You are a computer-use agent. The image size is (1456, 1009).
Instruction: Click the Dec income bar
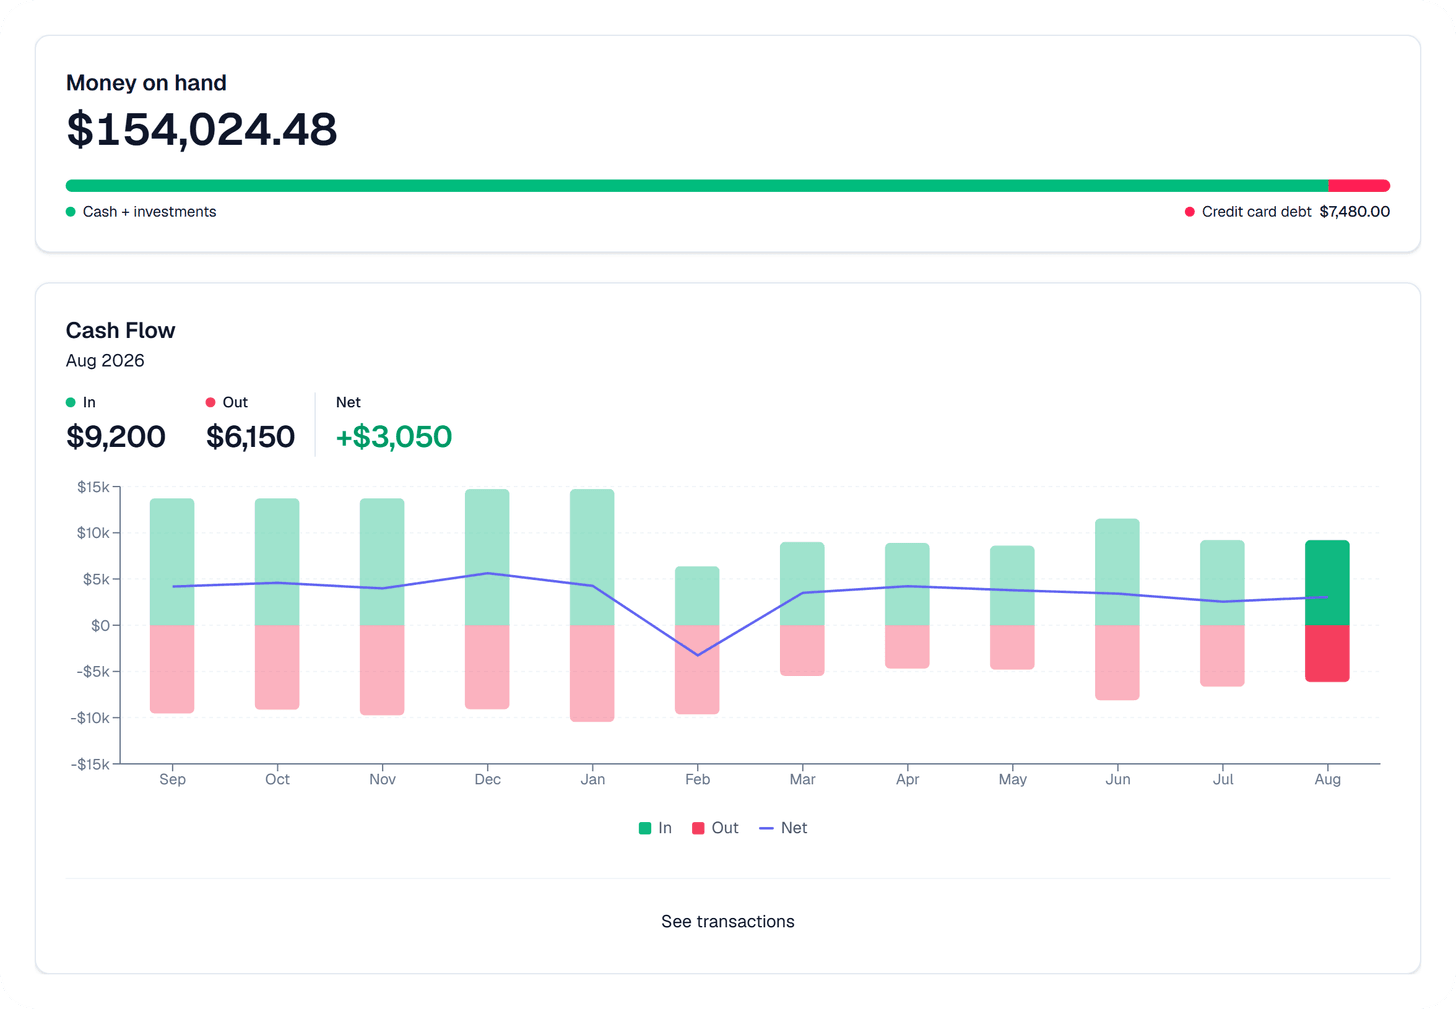[x=487, y=557]
